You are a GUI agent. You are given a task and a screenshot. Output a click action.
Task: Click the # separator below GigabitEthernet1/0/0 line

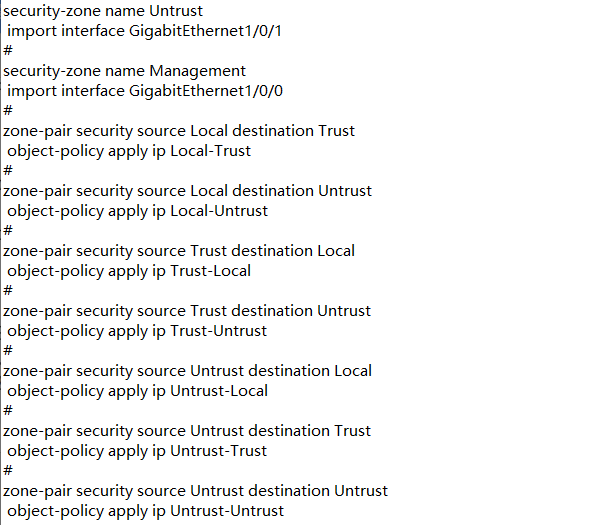pos(8,110)
